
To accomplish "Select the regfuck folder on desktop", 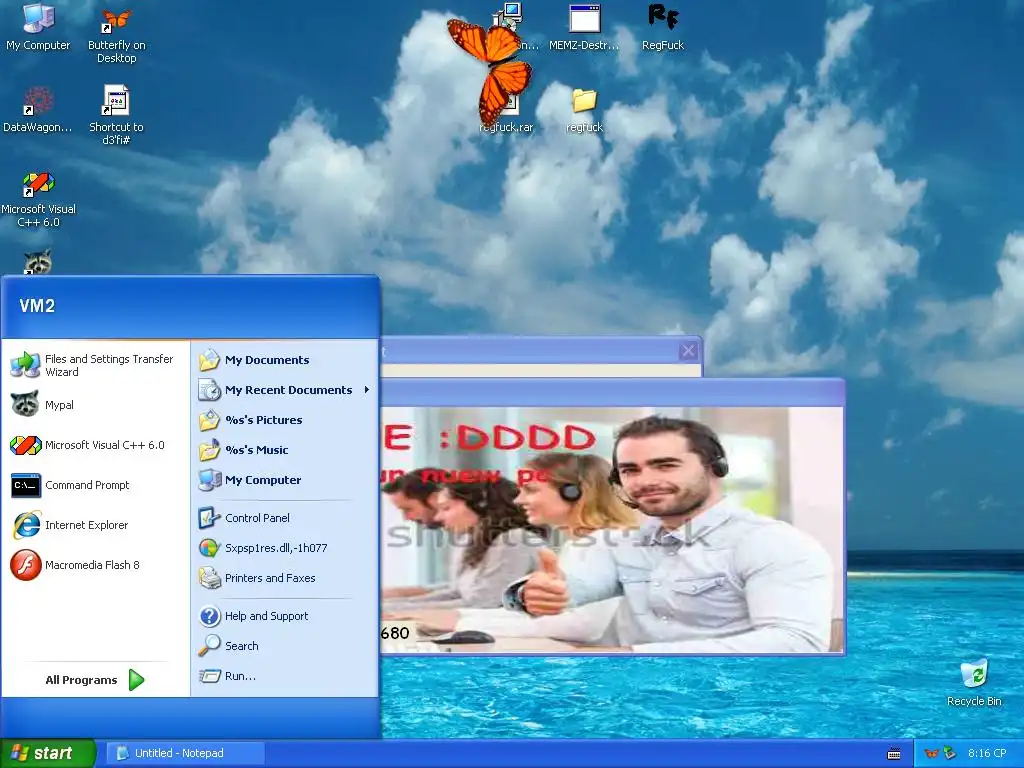I will point(584,111).
